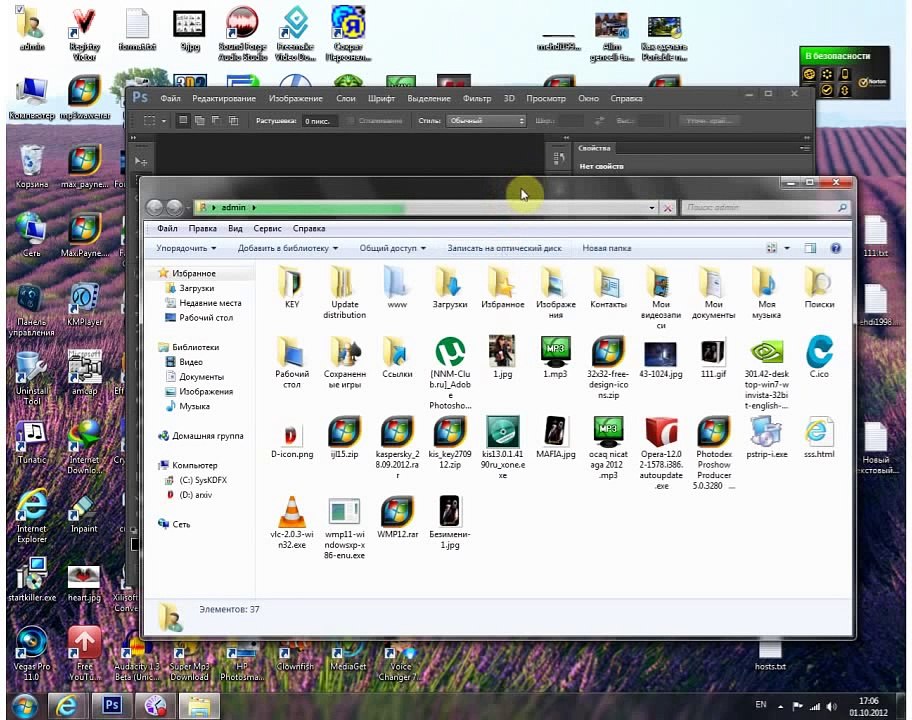Open Общий доступ dropdown

392,248
